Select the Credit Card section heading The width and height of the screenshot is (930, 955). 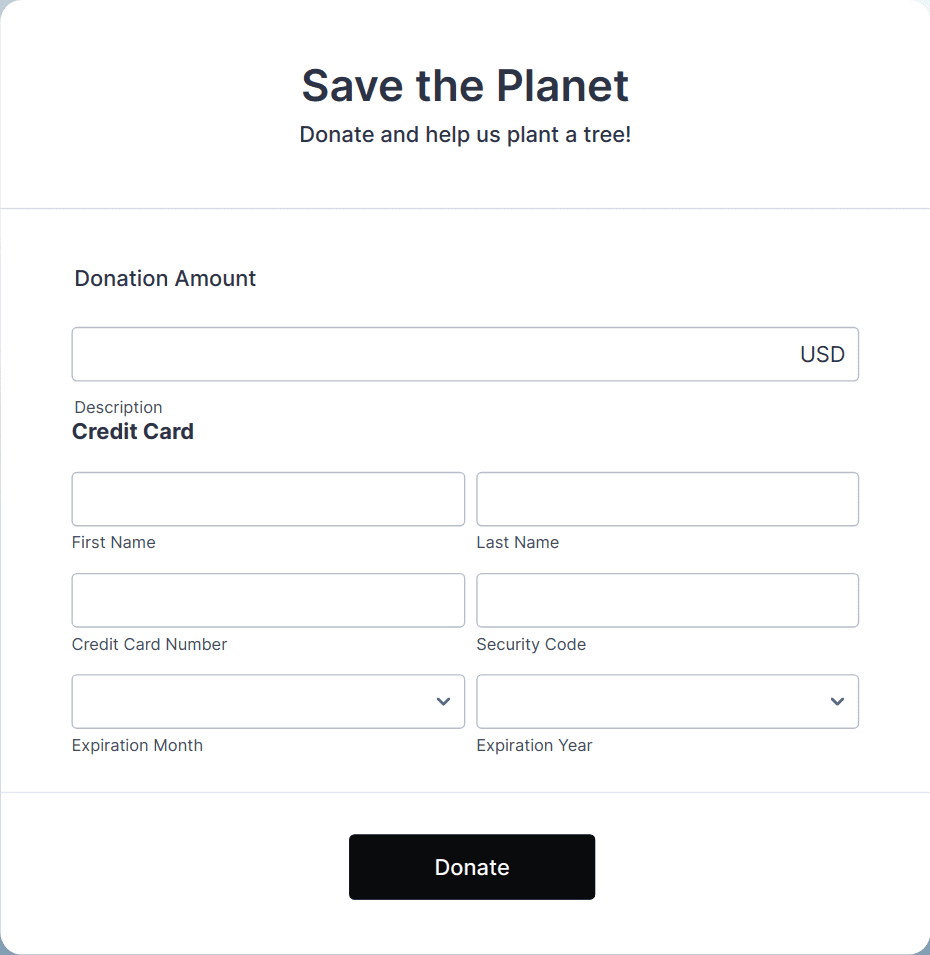pos(132,431)
